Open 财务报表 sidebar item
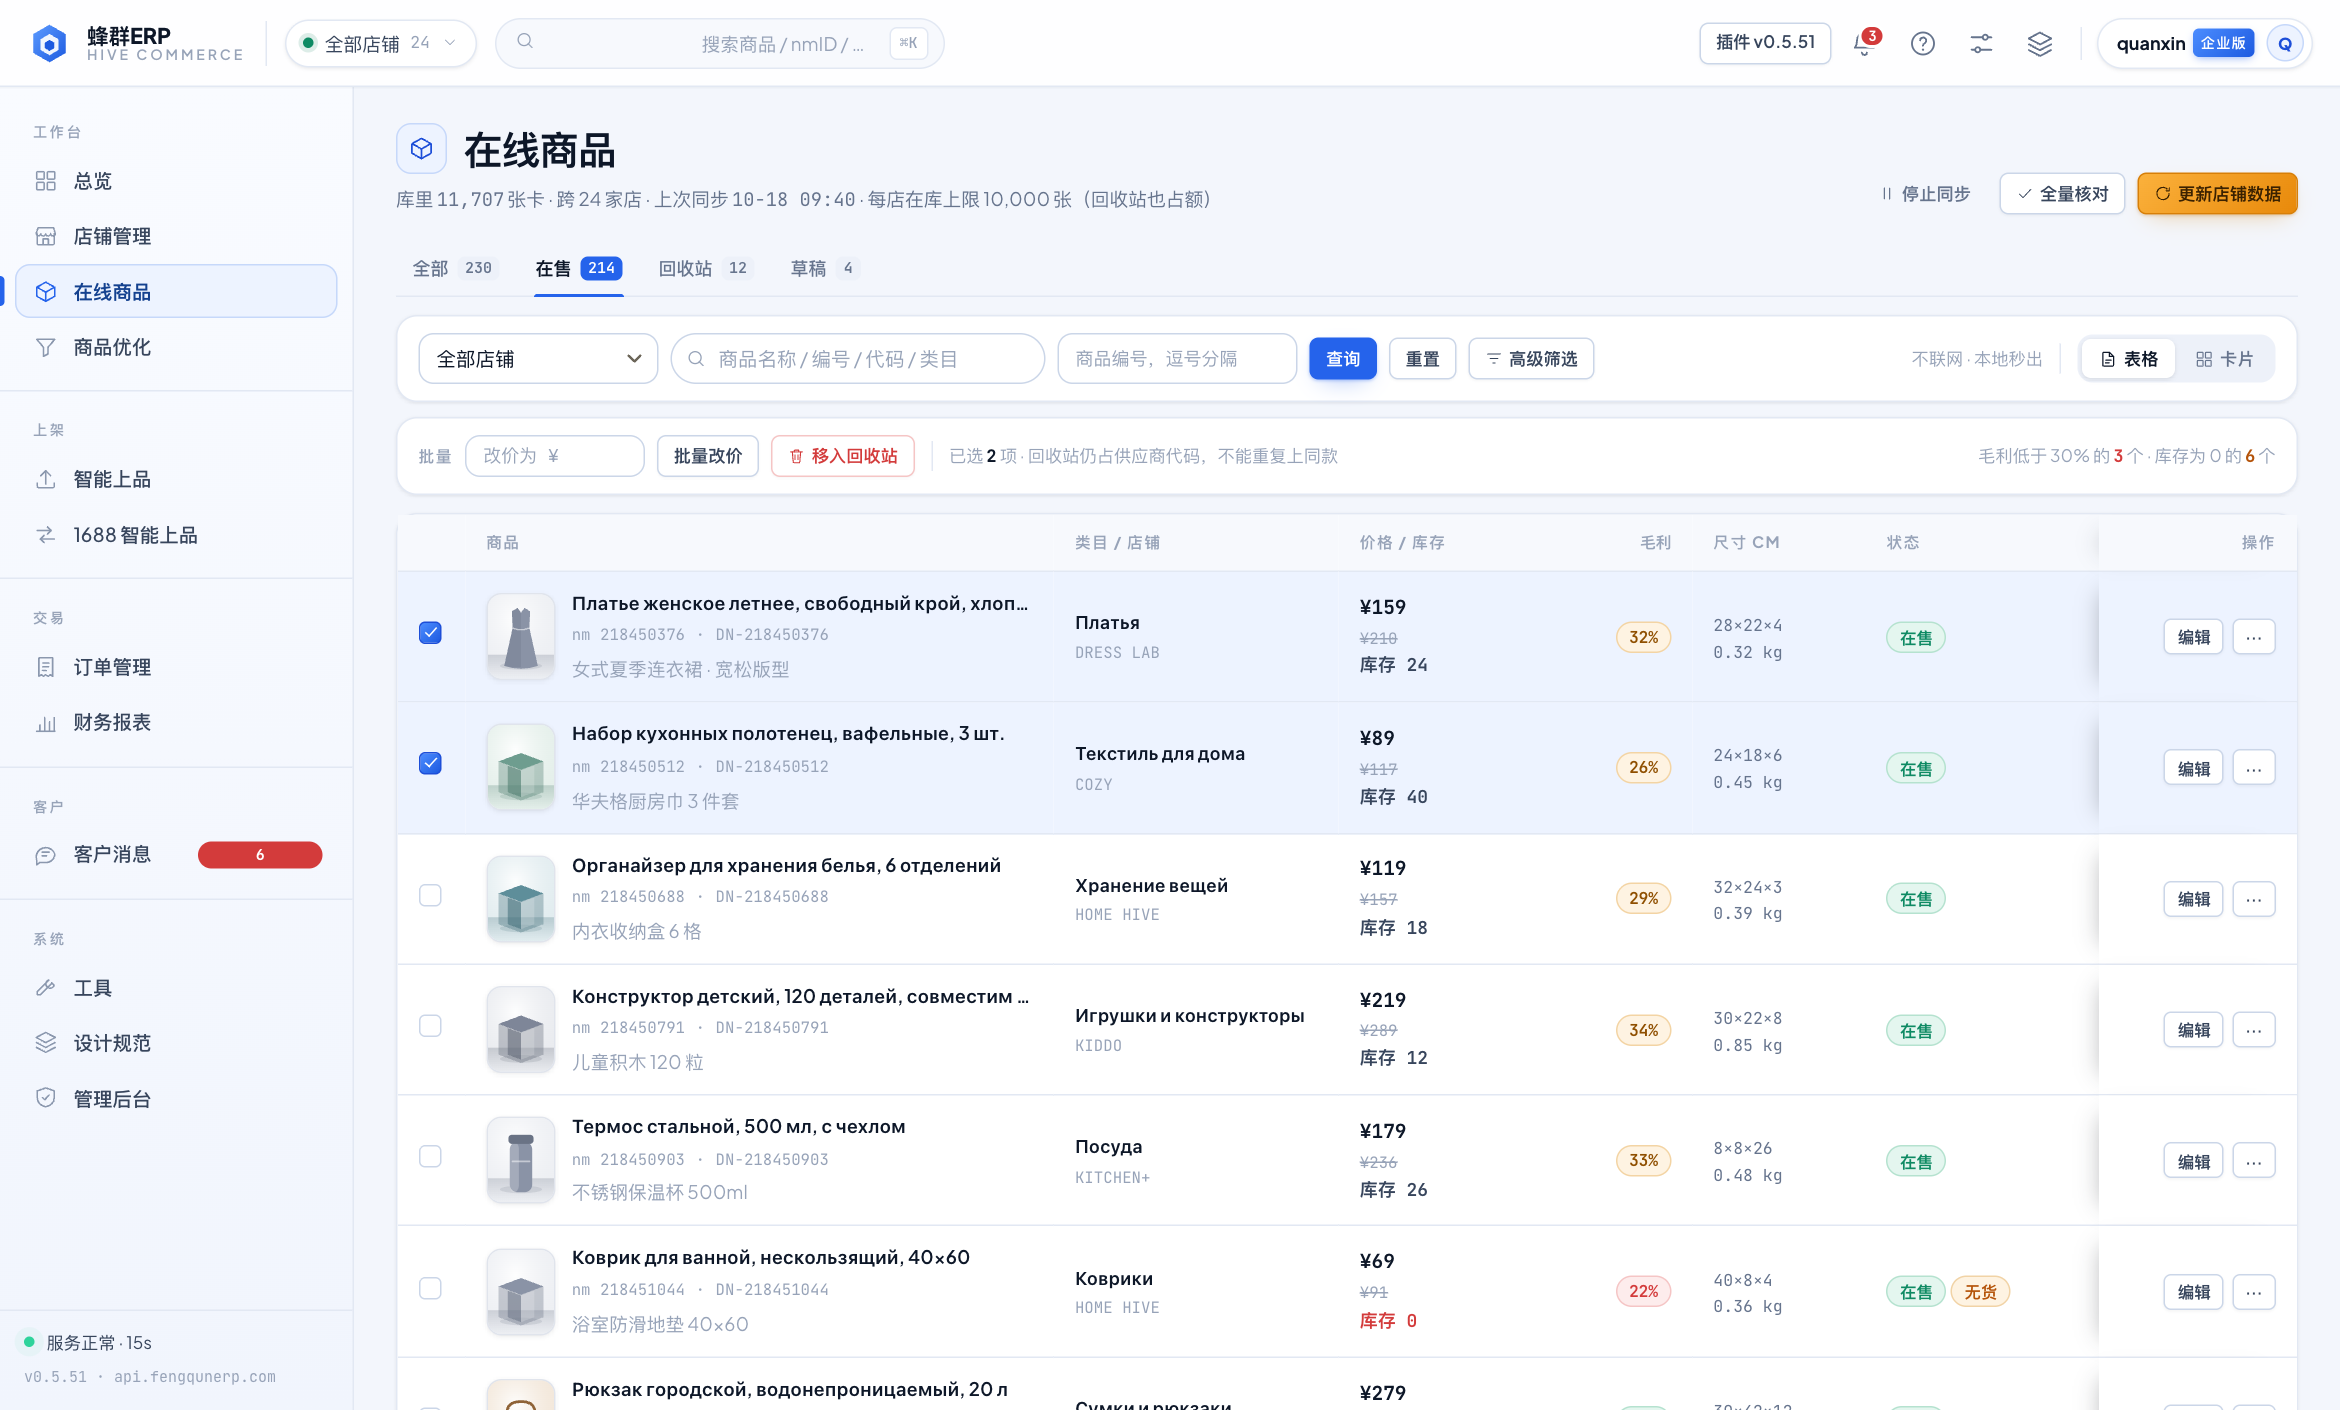 [176, 722]
